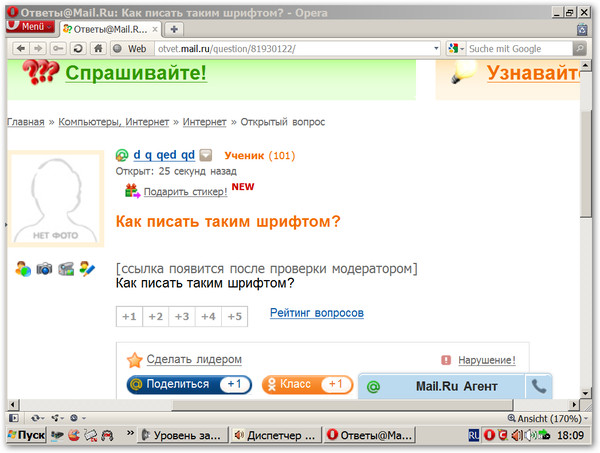Rate the question +5
The image size is (600, 453).
pyautogui.click(x=235, y=316)
